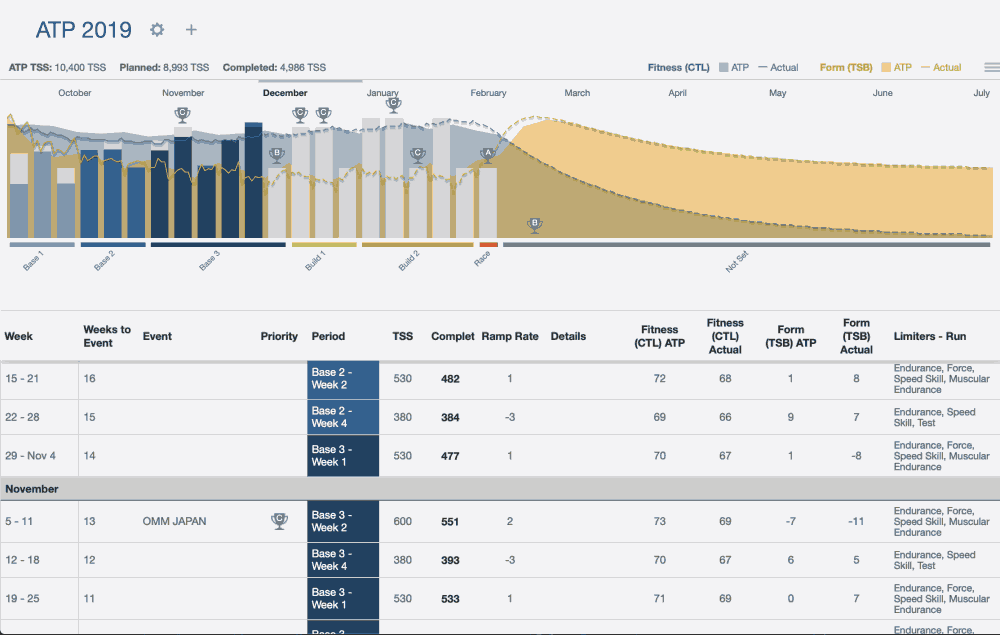Click the Event column header
Screen dimensions: 1000x635
pyautogui.click(x=157, y=336)
